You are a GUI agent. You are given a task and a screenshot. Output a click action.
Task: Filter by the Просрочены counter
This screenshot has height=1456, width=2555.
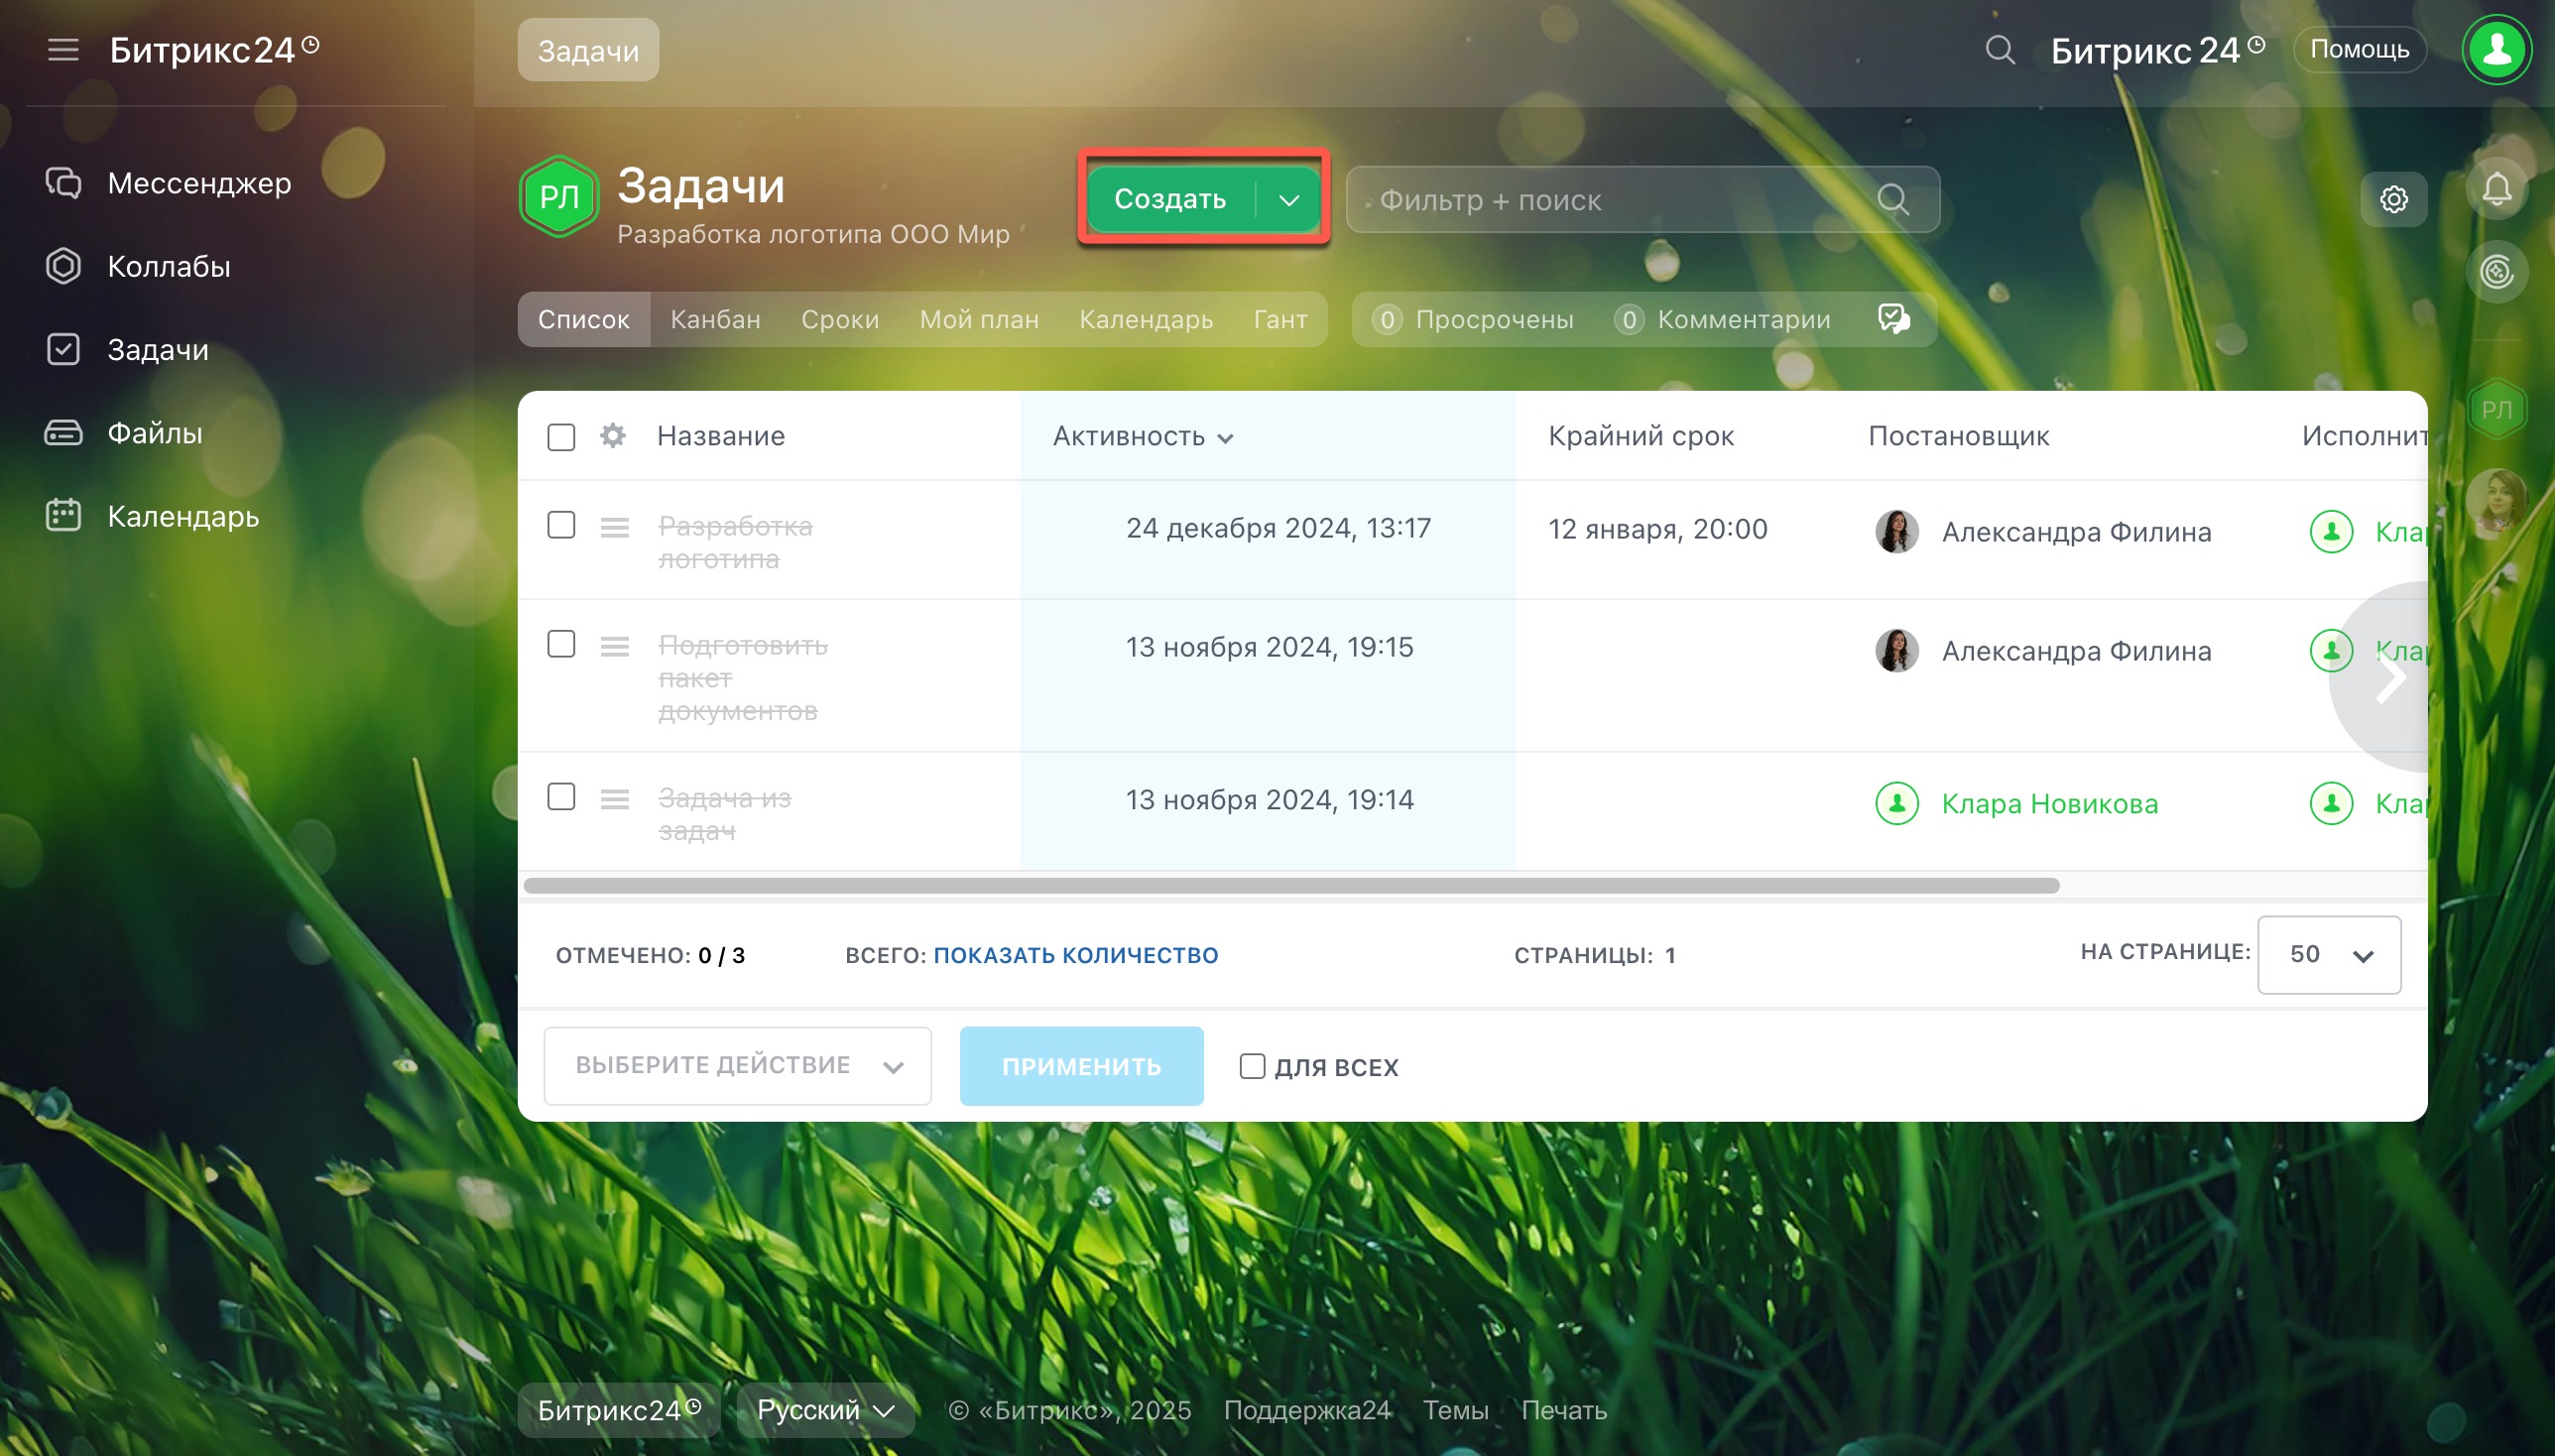pos(1472,319)
